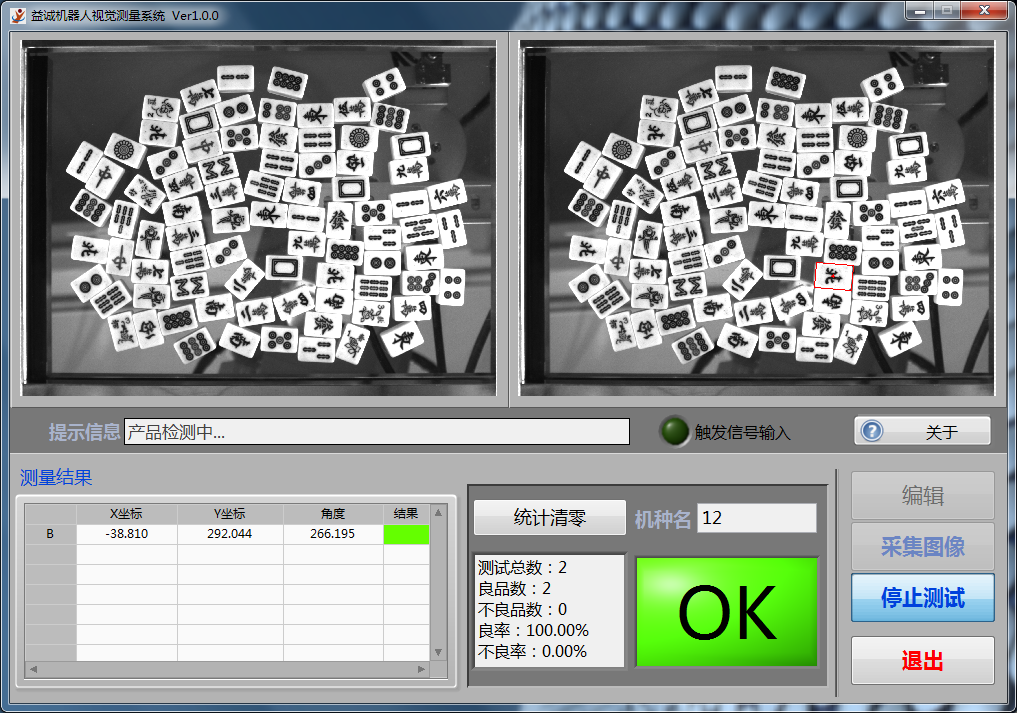Image resolution: width=1017 pixels, height=713 pixels.
Task: Click the green 结果 cell in row B
Action: click(x=406, y=534)
